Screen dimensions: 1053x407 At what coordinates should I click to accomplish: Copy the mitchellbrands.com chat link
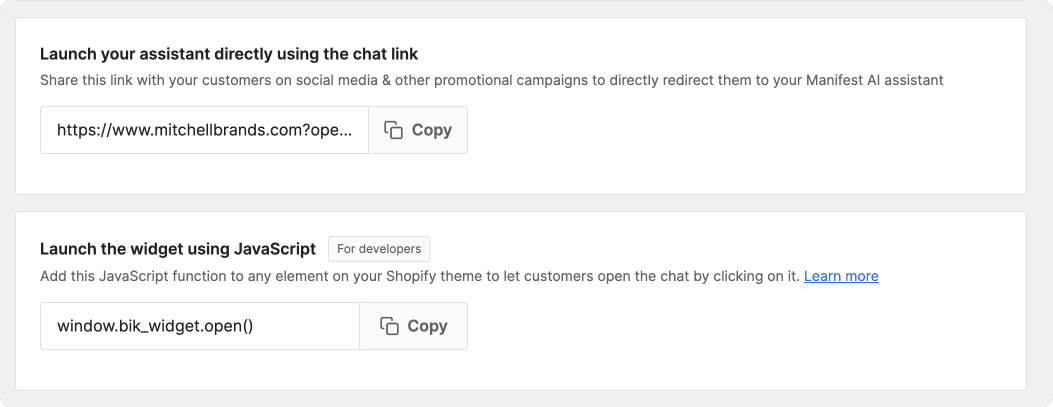(x=418, y=130)
